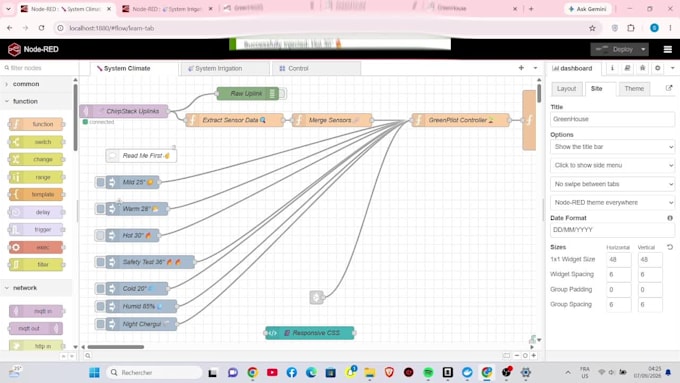This screenshot has height=383, width=680.
Task: Reset canvas zoom level
Action: pyautogui.click(x=525, y=356)
